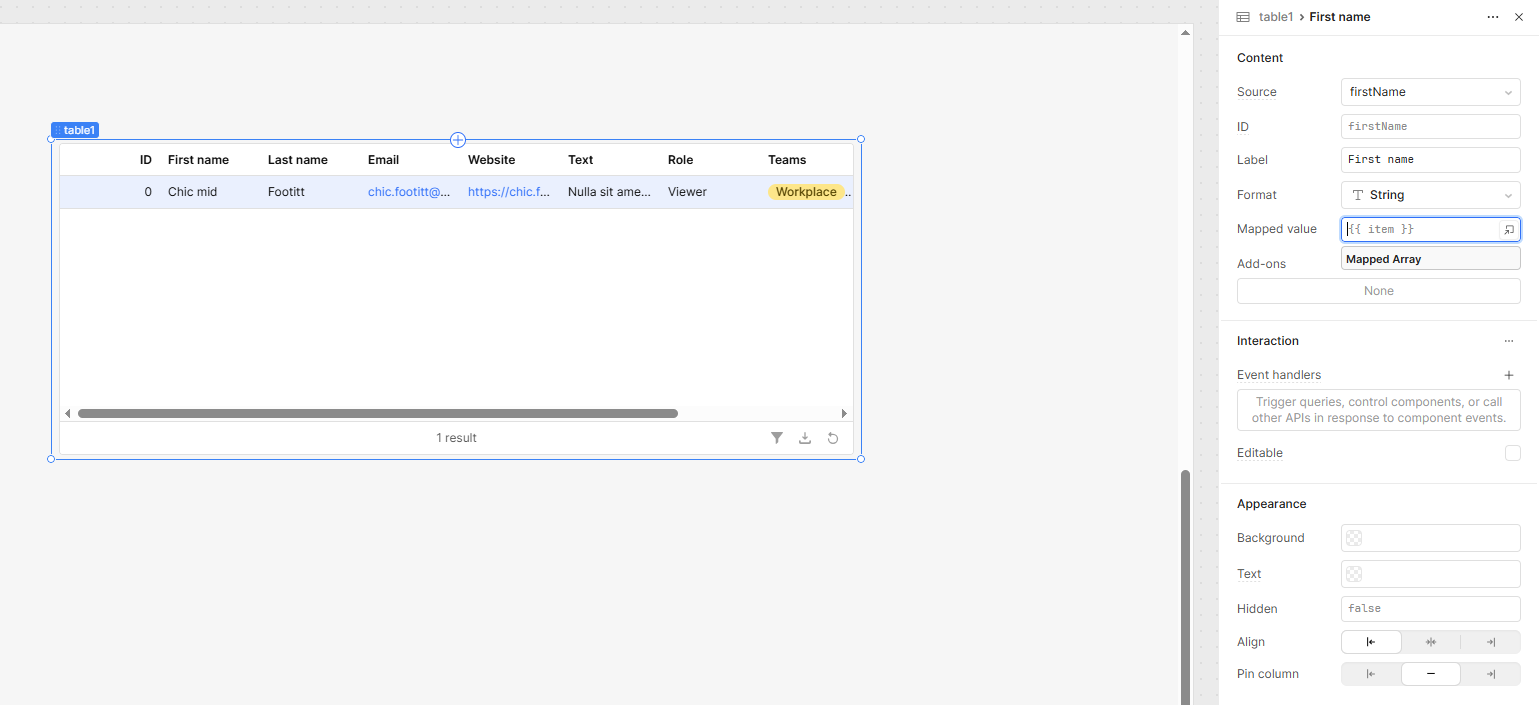Click the Event handlers label
1539x705 pixels.
tap(1279, 375)
